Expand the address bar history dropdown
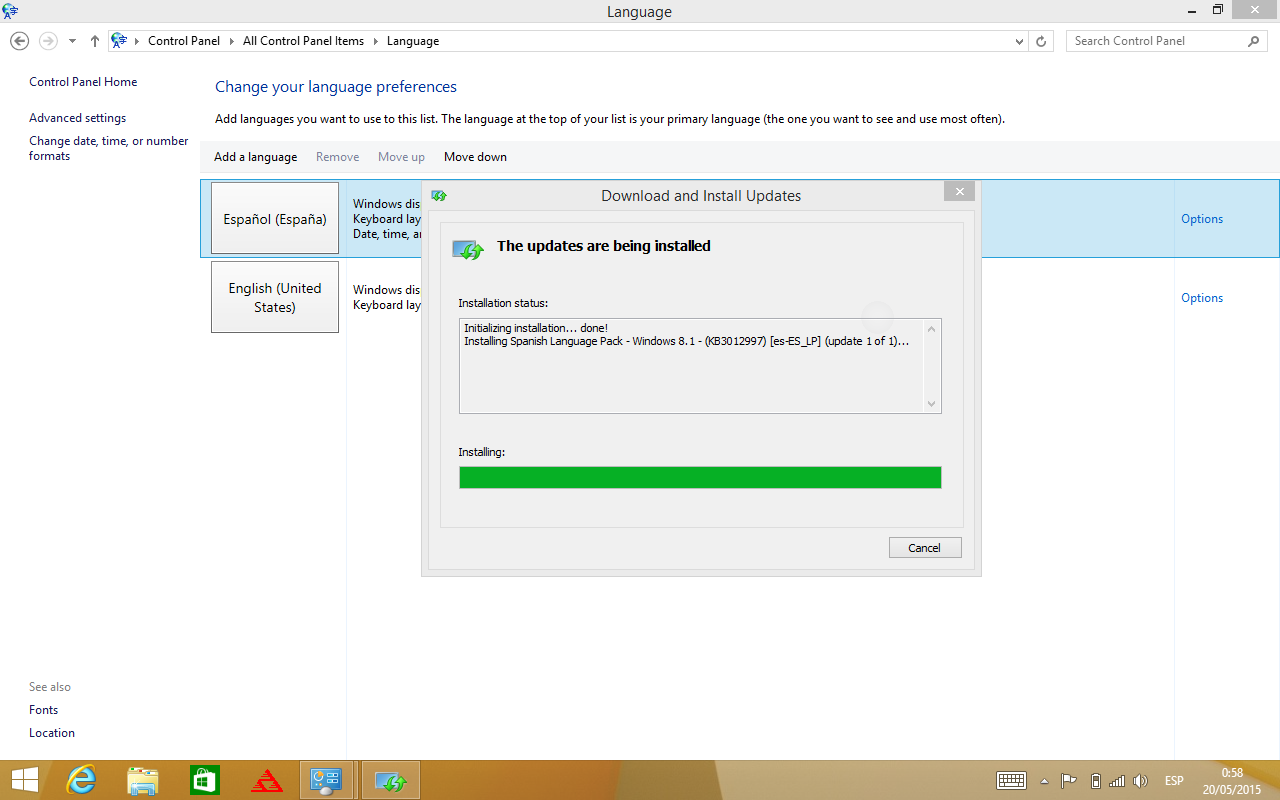Image resolution: width=1280 pixels, height=800 pixels. click(x=1019, y=41)
